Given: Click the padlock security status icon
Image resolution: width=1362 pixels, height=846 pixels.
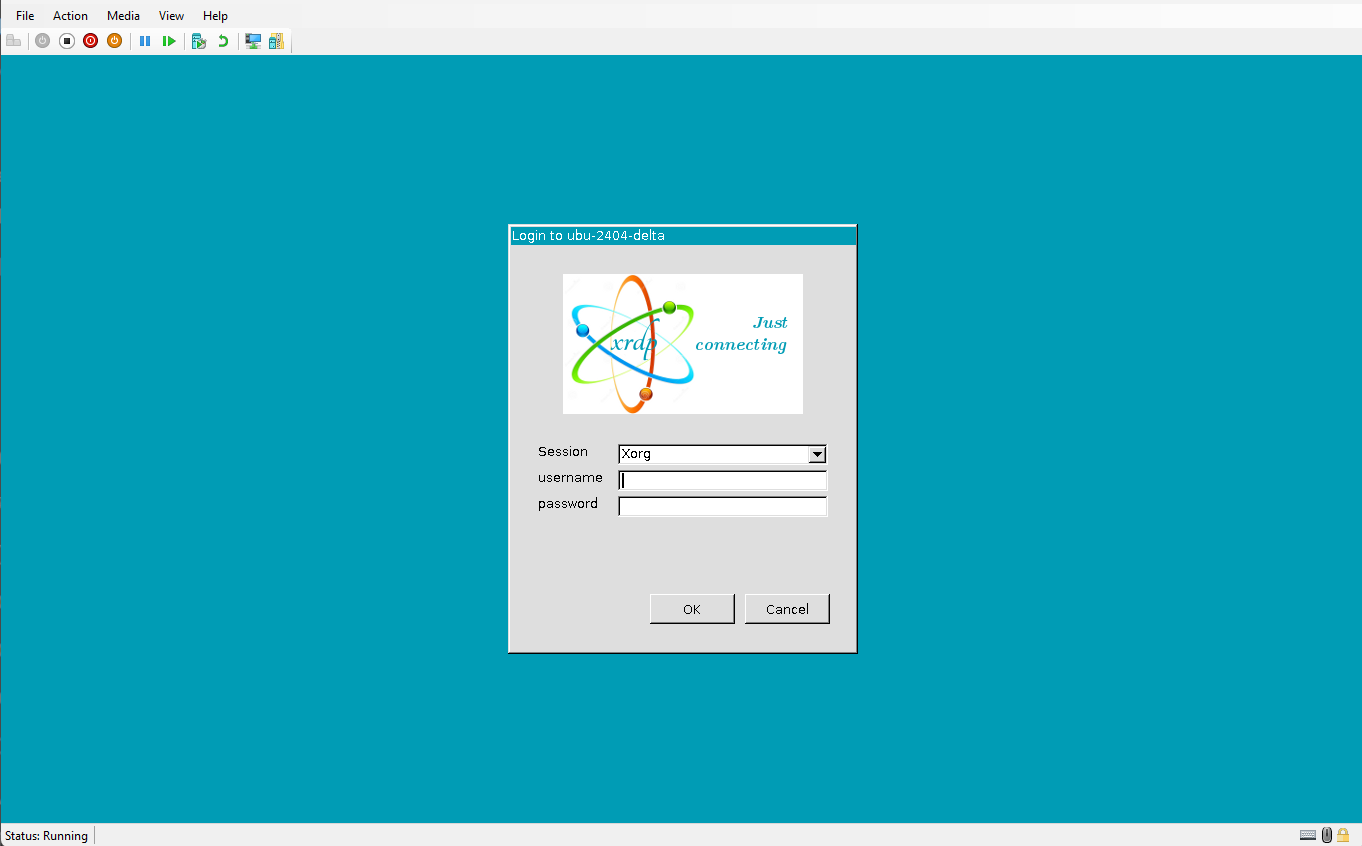Looking at the screenshot, I should (1343, 835).
